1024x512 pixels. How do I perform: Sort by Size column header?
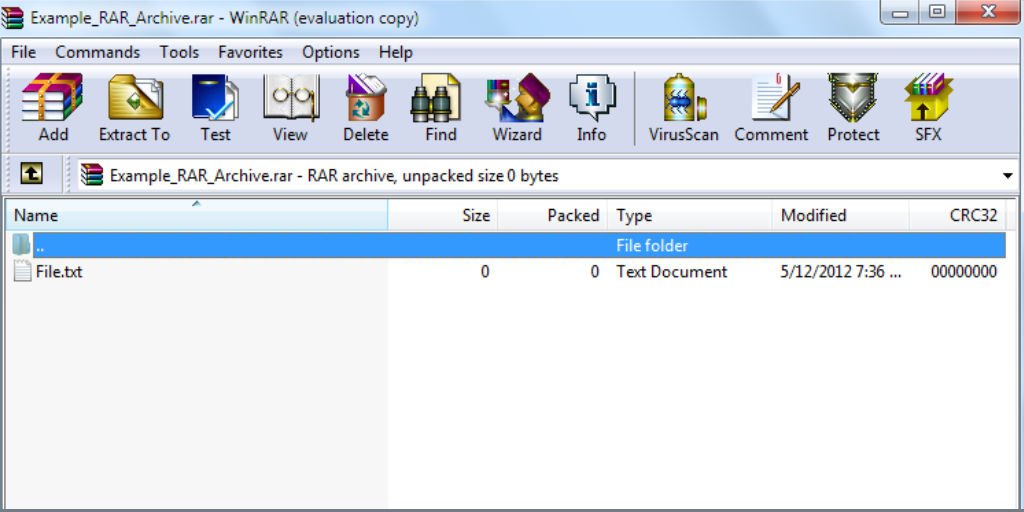[x=443, y=215]
